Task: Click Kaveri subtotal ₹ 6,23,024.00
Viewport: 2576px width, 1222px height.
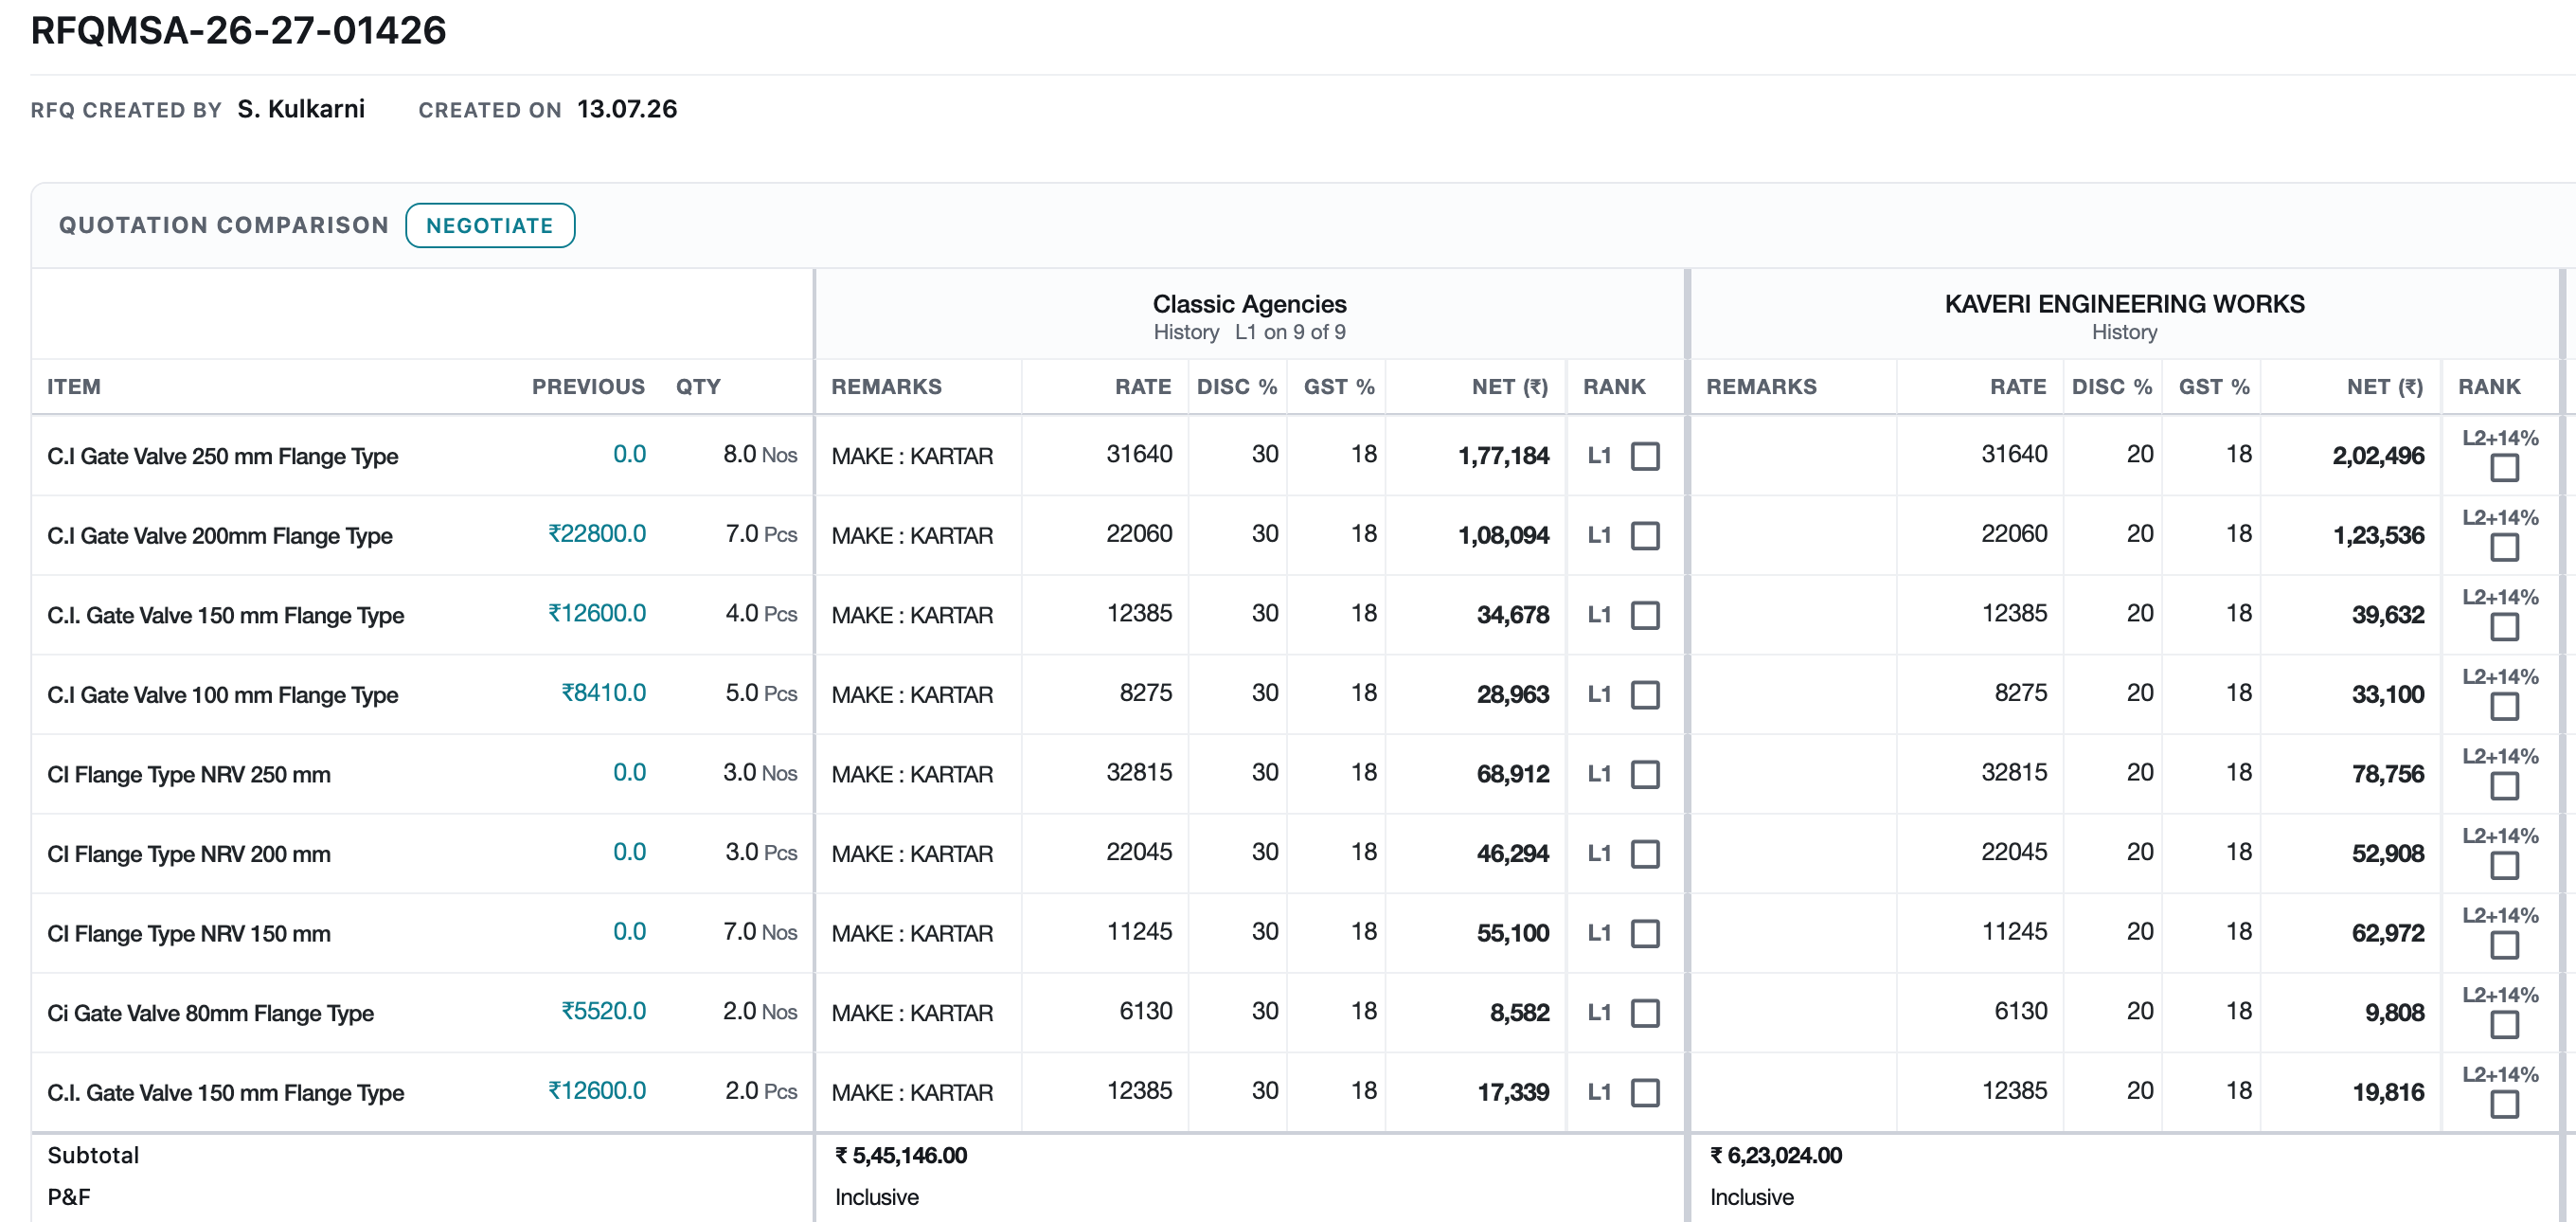Action: point(1776,1156)
